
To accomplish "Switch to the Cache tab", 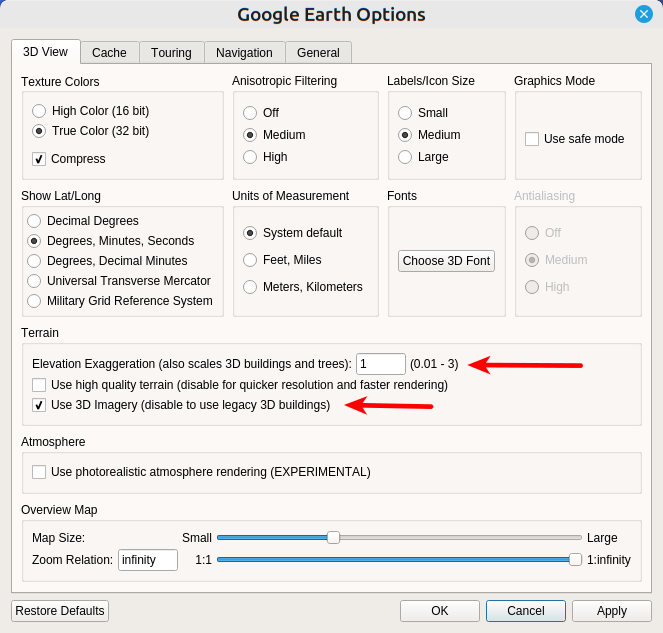I will (110, 52).
